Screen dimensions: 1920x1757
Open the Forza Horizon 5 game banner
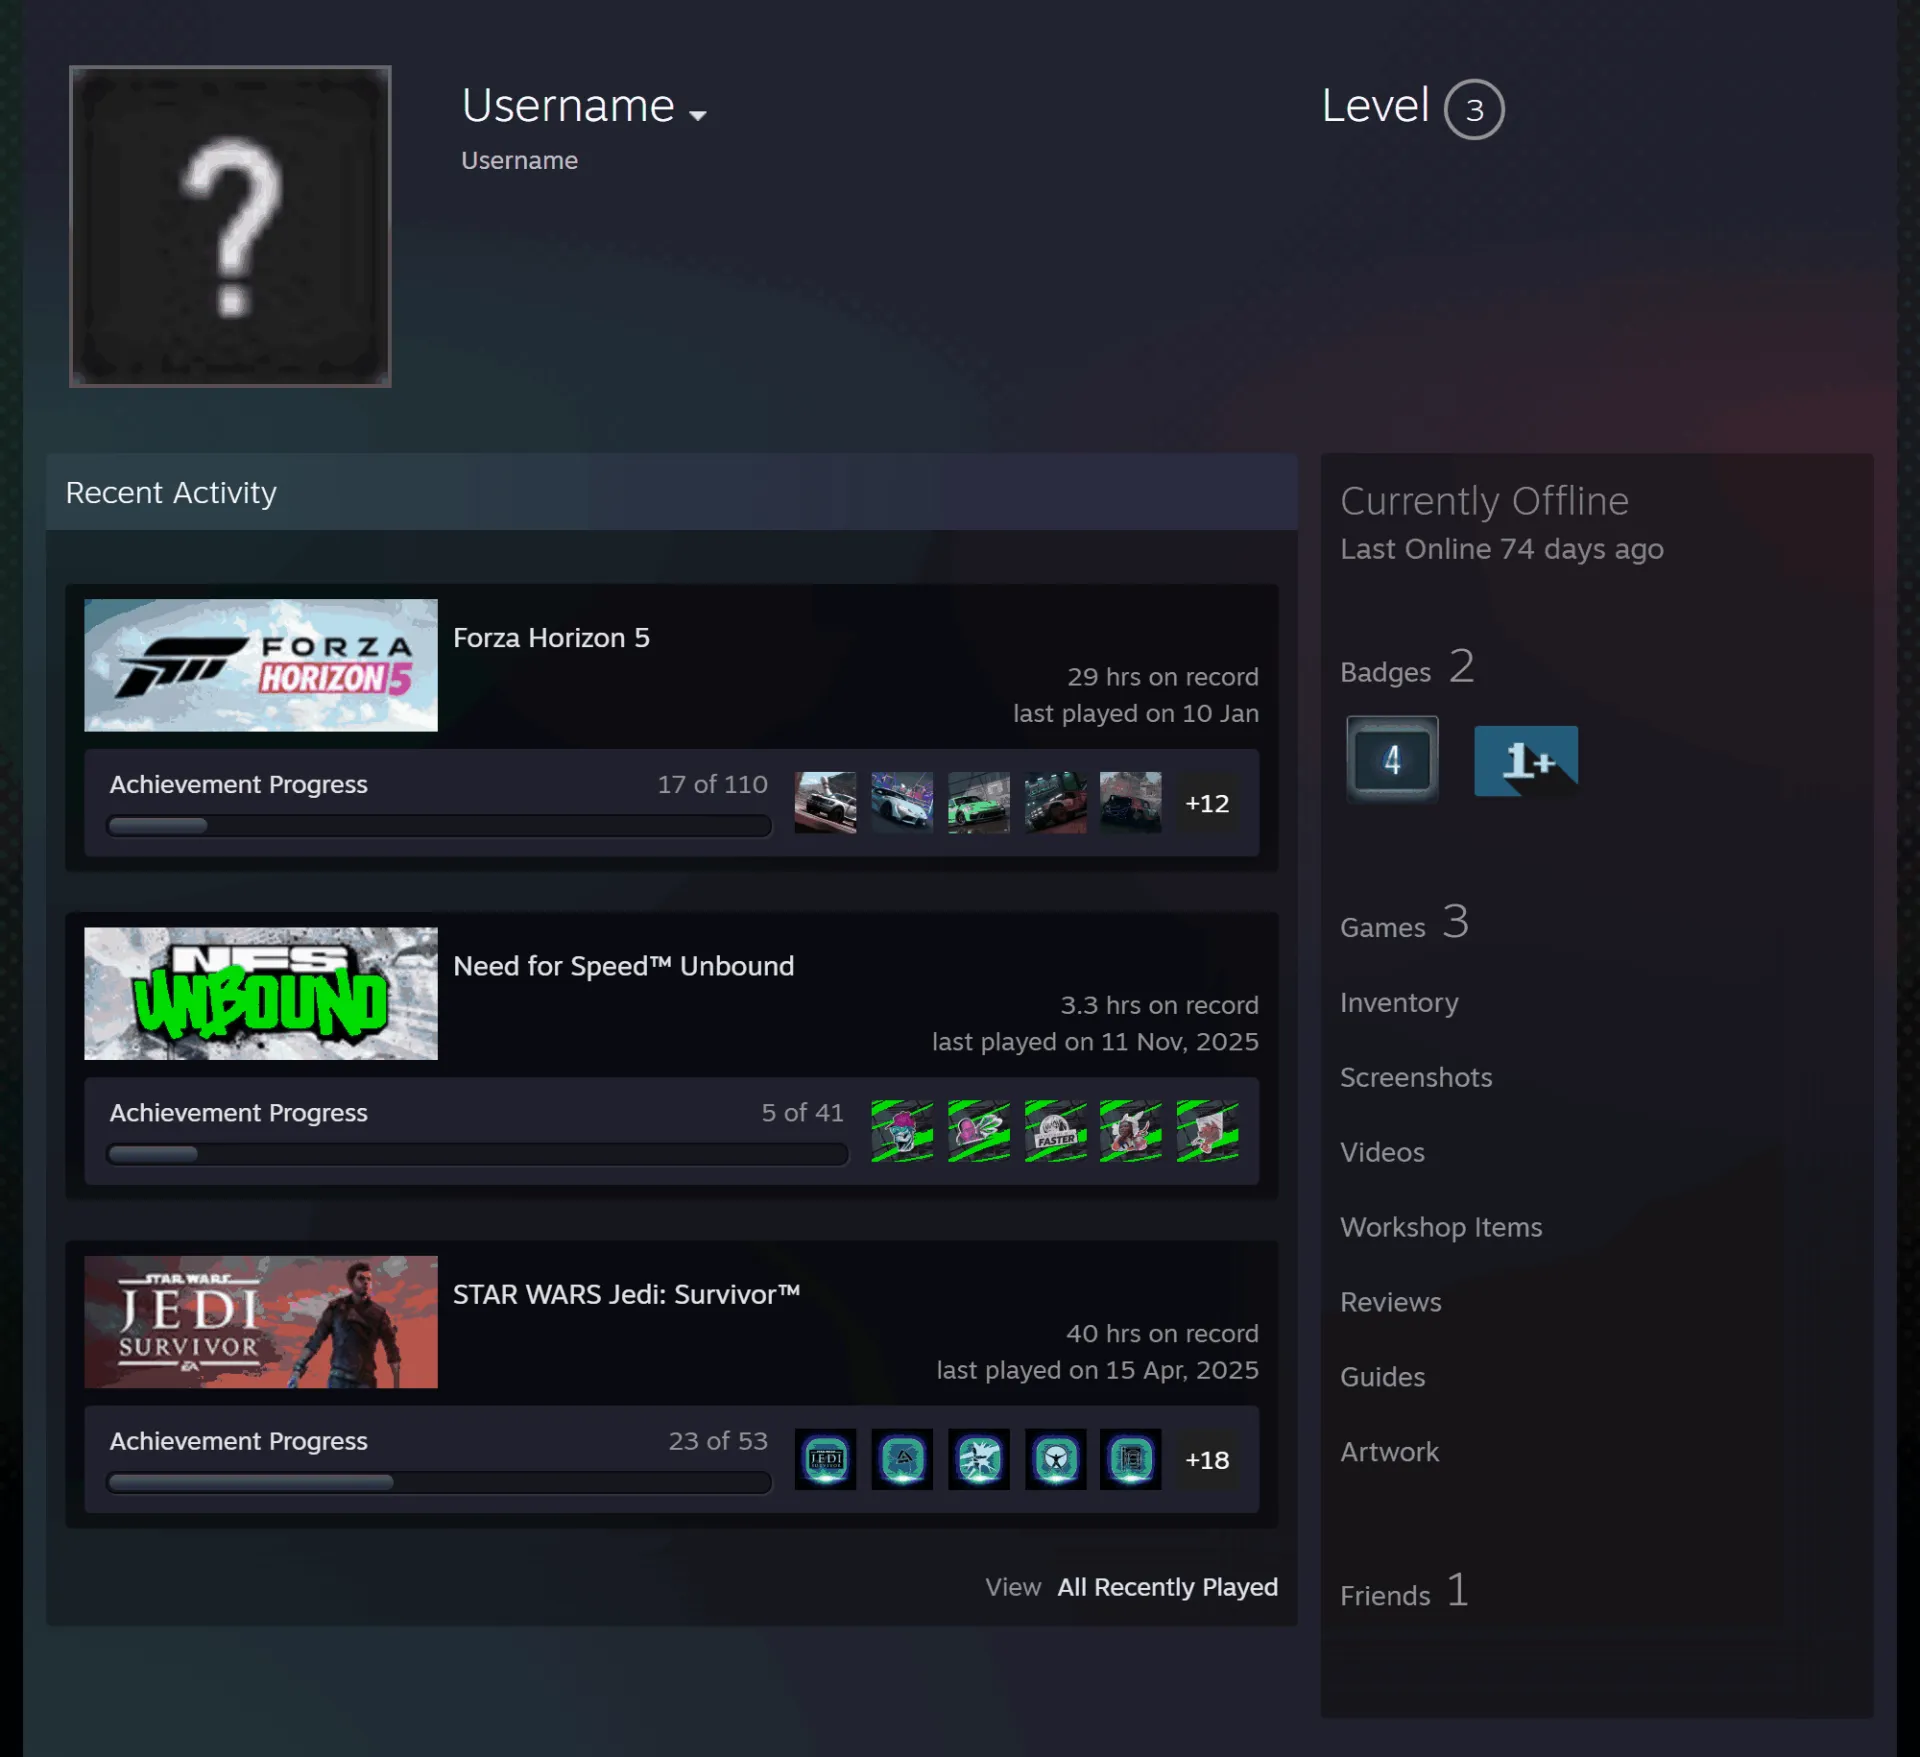pyautogui.click(x=261, y=665)
